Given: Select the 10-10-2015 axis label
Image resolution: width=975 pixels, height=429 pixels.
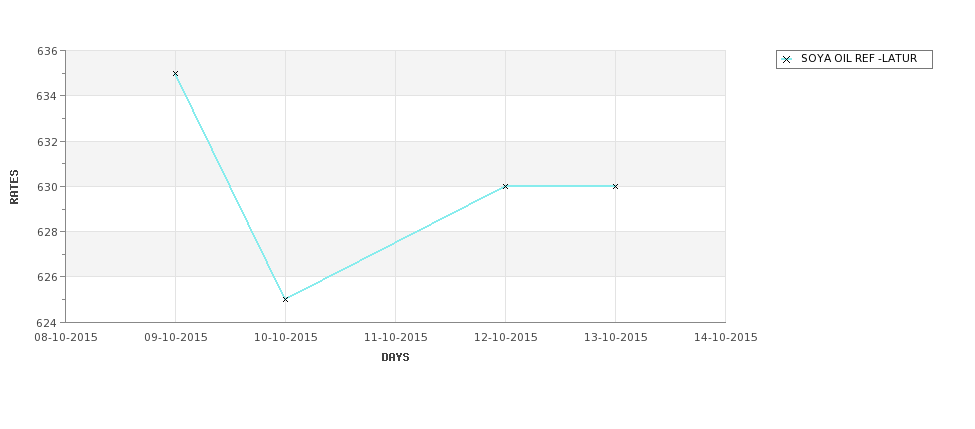Looking at the screenshot, I should [x=285, y=338].
